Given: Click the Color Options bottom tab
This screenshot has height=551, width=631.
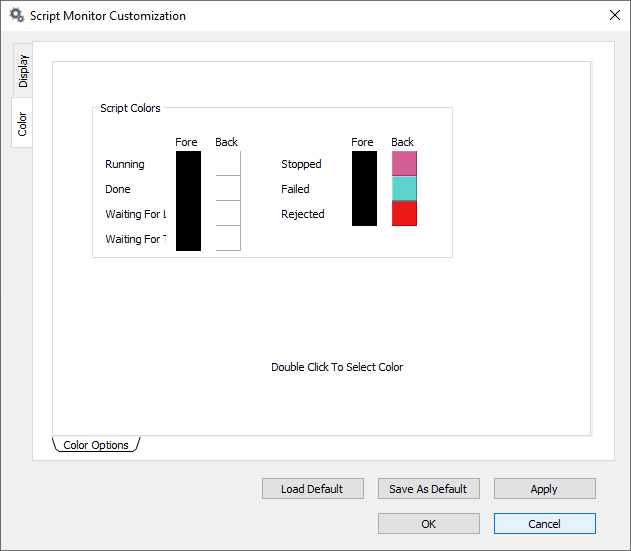Looking at the screenshot, I should (x=96, y=445).
